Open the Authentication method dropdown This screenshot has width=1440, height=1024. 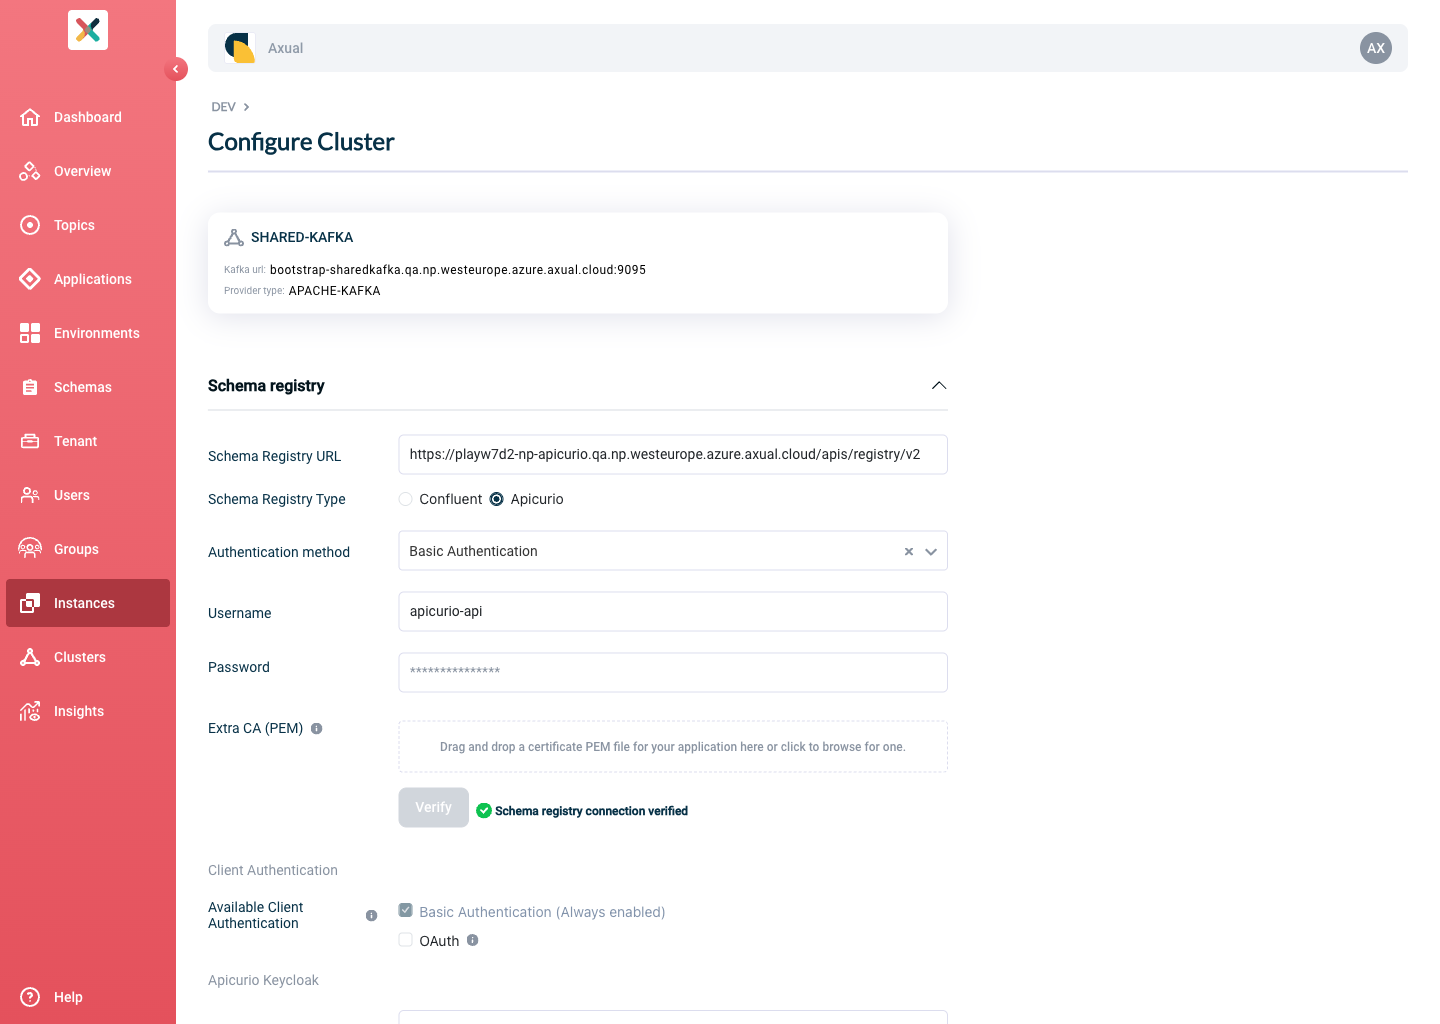tap(931, 552)
